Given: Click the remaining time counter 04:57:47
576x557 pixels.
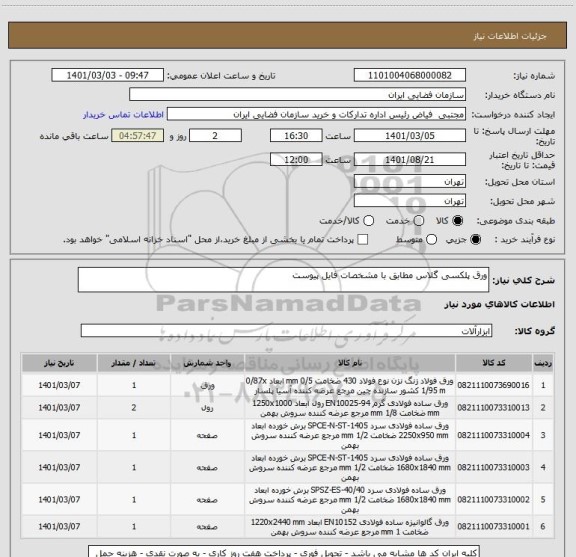Looking at the screenshot, I should click(138, 136).
